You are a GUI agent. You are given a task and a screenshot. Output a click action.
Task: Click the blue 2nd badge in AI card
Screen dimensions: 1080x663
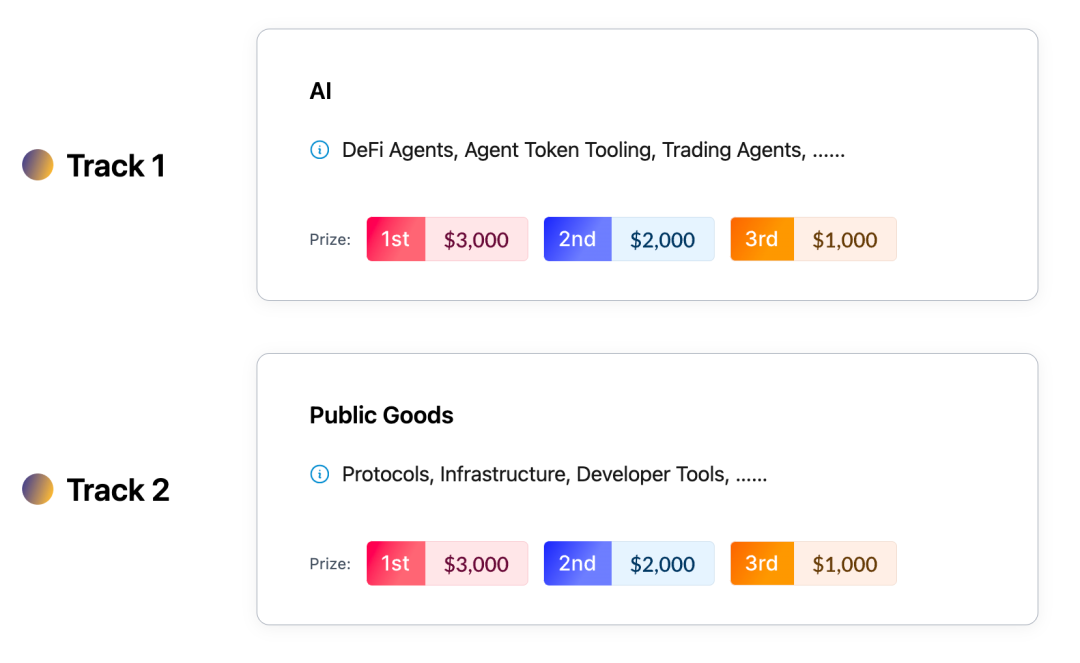click(577, 240)
